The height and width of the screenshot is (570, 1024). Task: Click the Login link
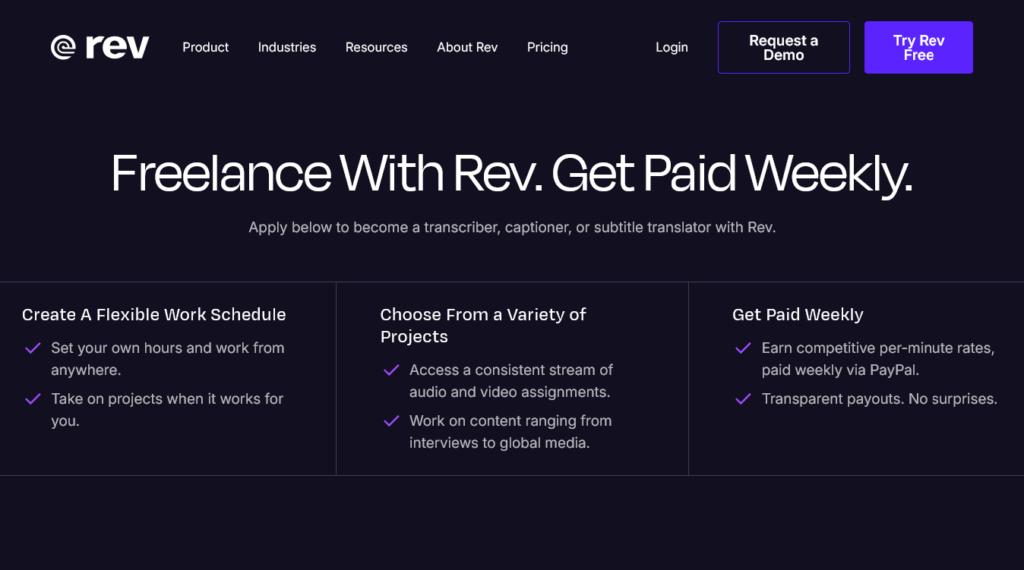(x=671, y=47)
